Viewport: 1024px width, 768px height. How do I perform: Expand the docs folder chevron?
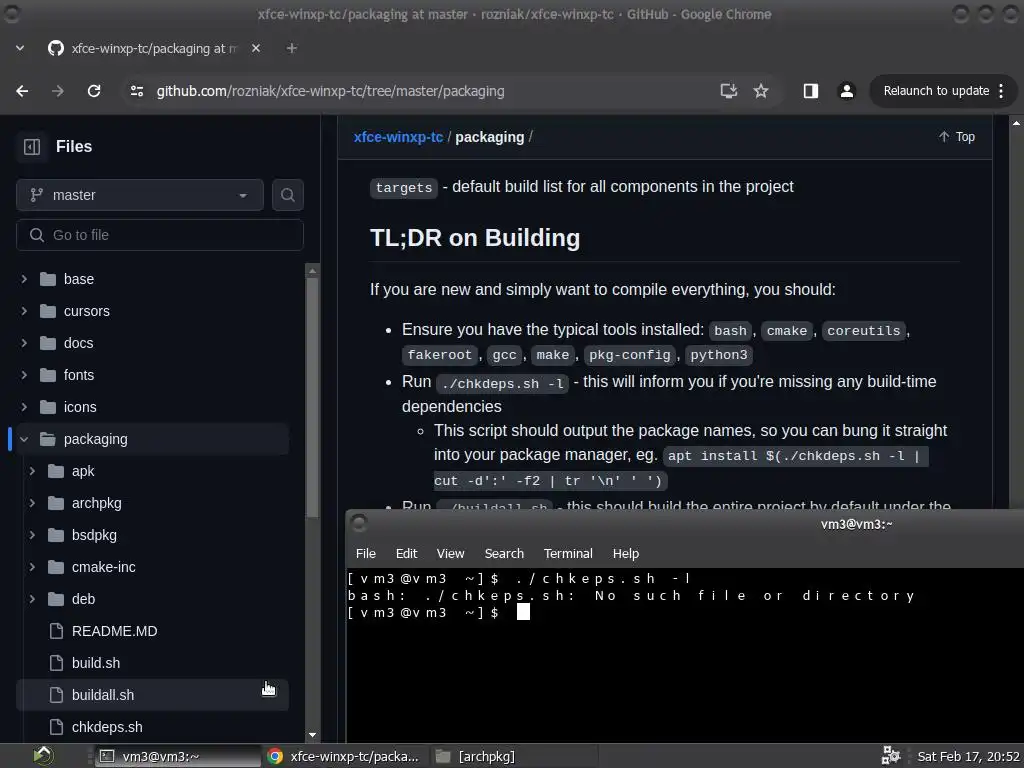[x=24, y=343]
